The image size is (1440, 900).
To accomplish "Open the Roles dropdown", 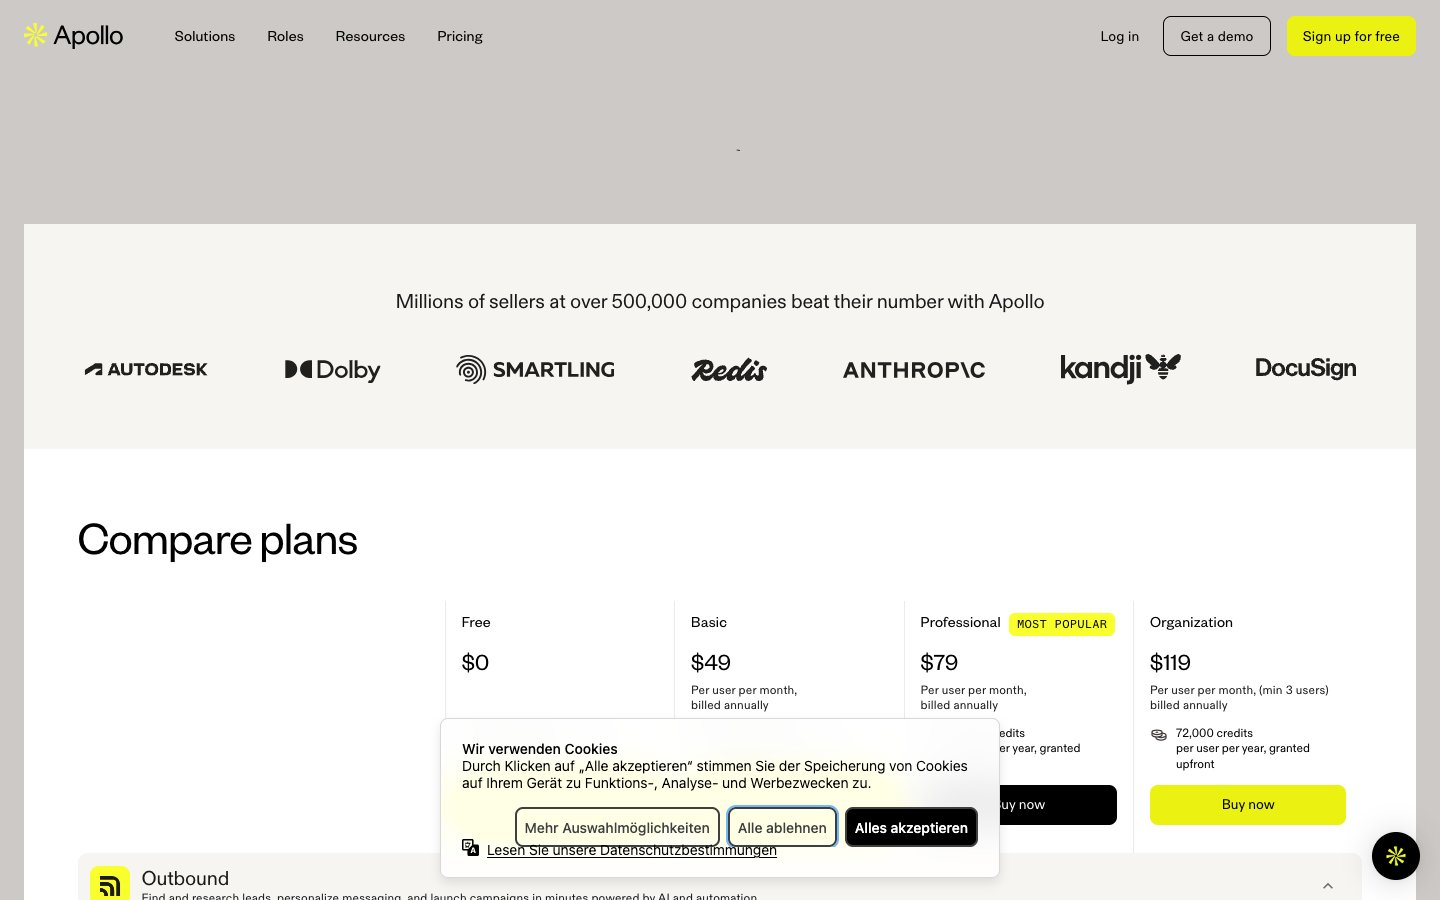I will (285, 36).
